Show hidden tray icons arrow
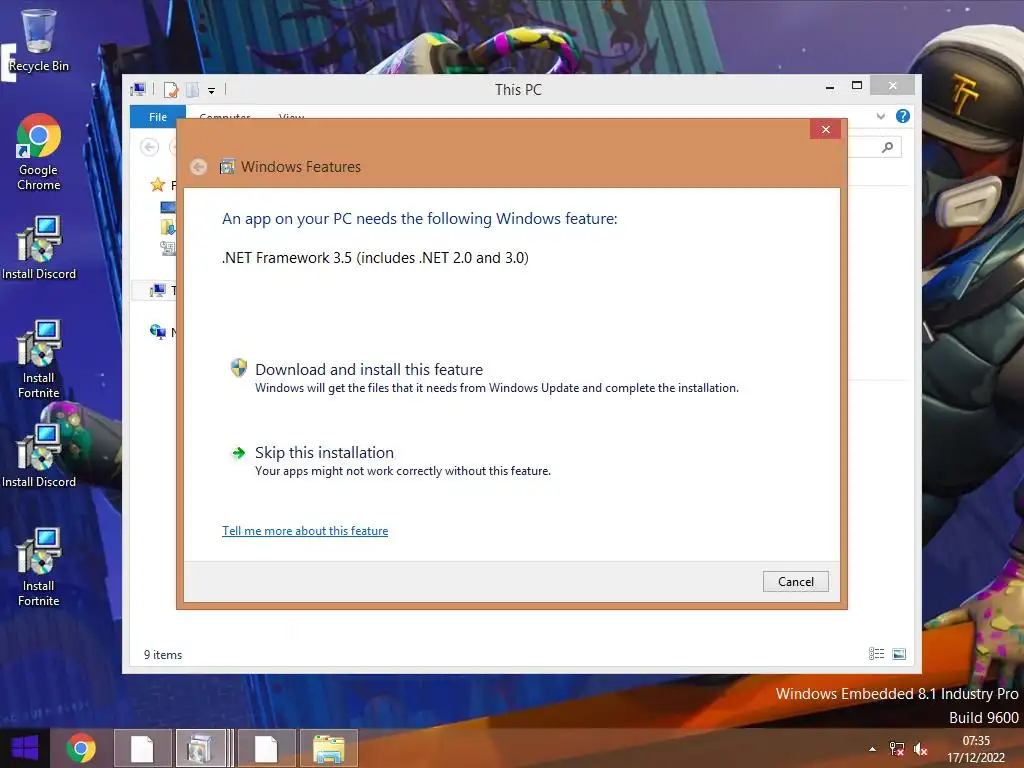Viewport: 1024px width, 768px height. coord(872,749)
